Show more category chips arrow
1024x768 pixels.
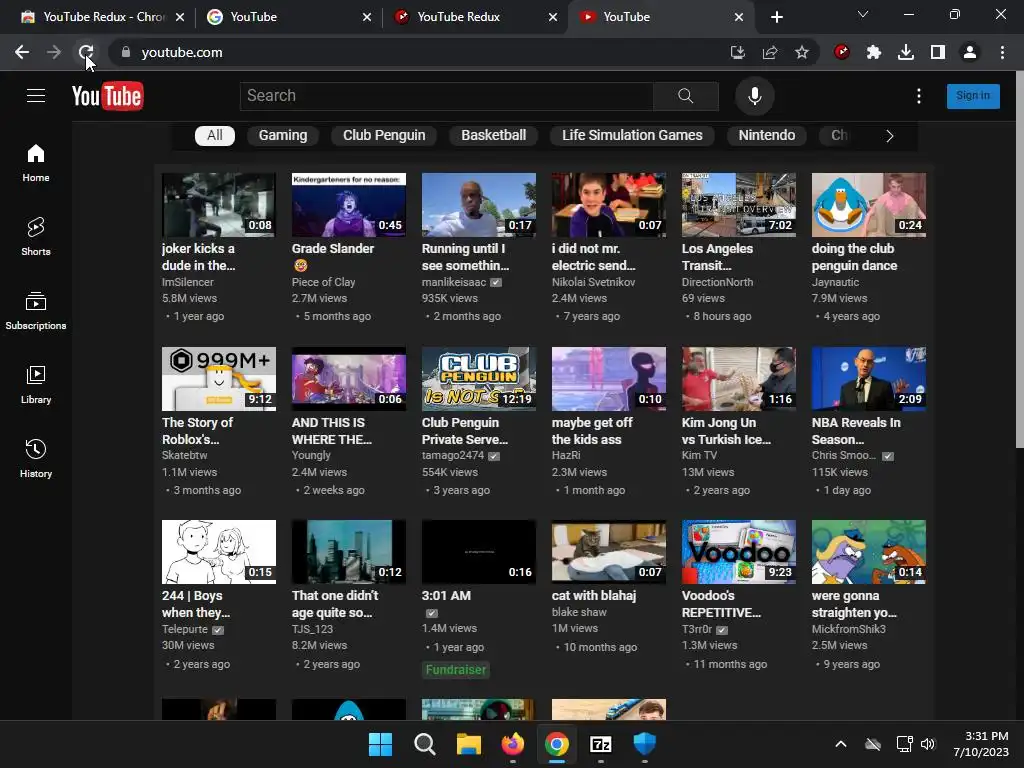(889, 136)
